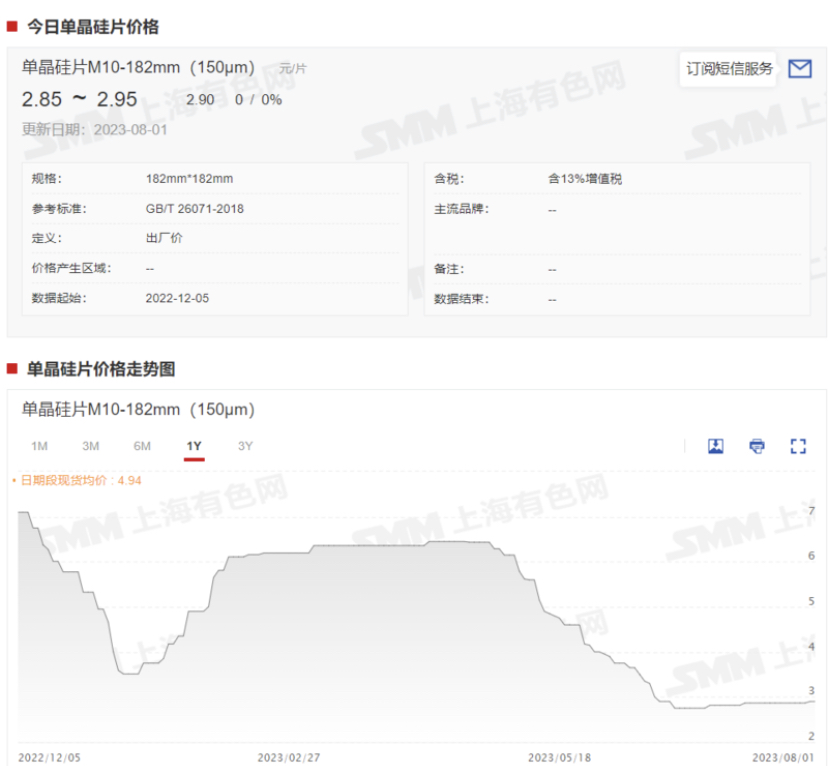Click the 2023/02/27 x-axis date label

(289, 757)
